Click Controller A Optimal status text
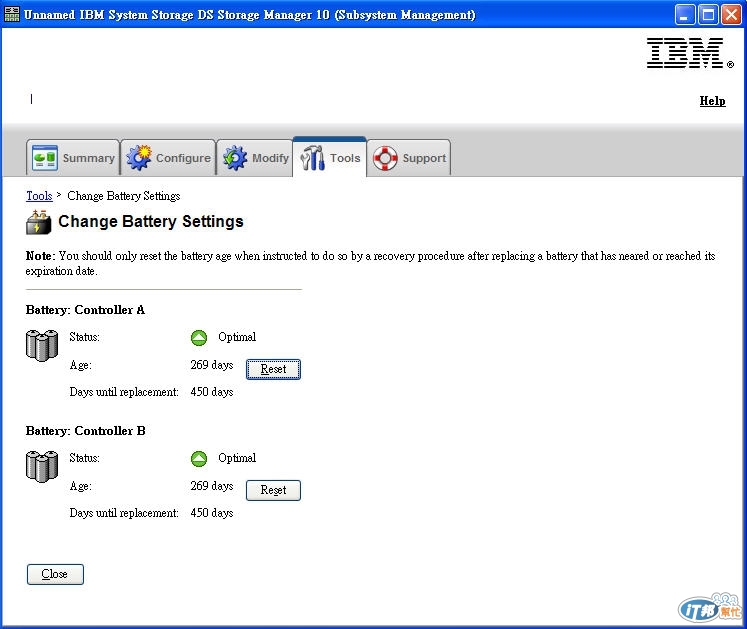747x629 pixels. (x=237, y=337)
